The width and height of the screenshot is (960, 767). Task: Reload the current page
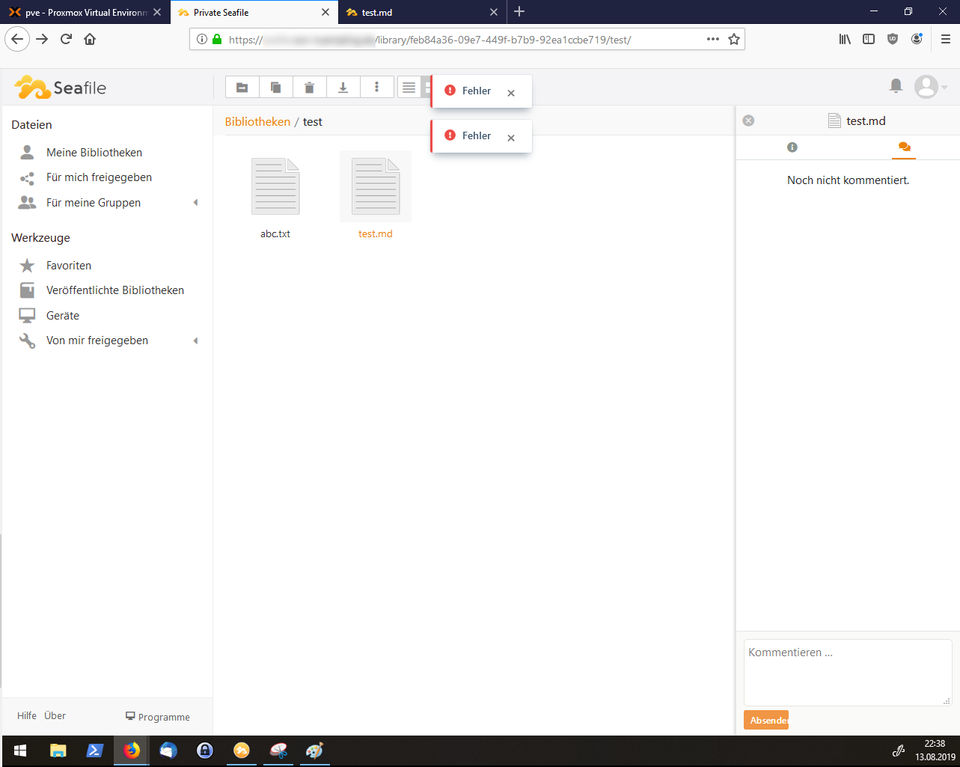(66, 39)
